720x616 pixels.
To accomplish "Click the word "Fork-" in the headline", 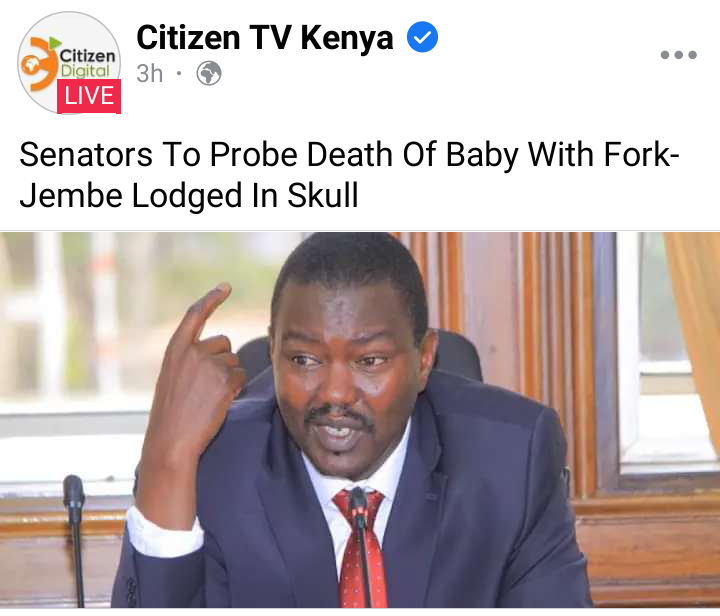I will pos(641,154).
